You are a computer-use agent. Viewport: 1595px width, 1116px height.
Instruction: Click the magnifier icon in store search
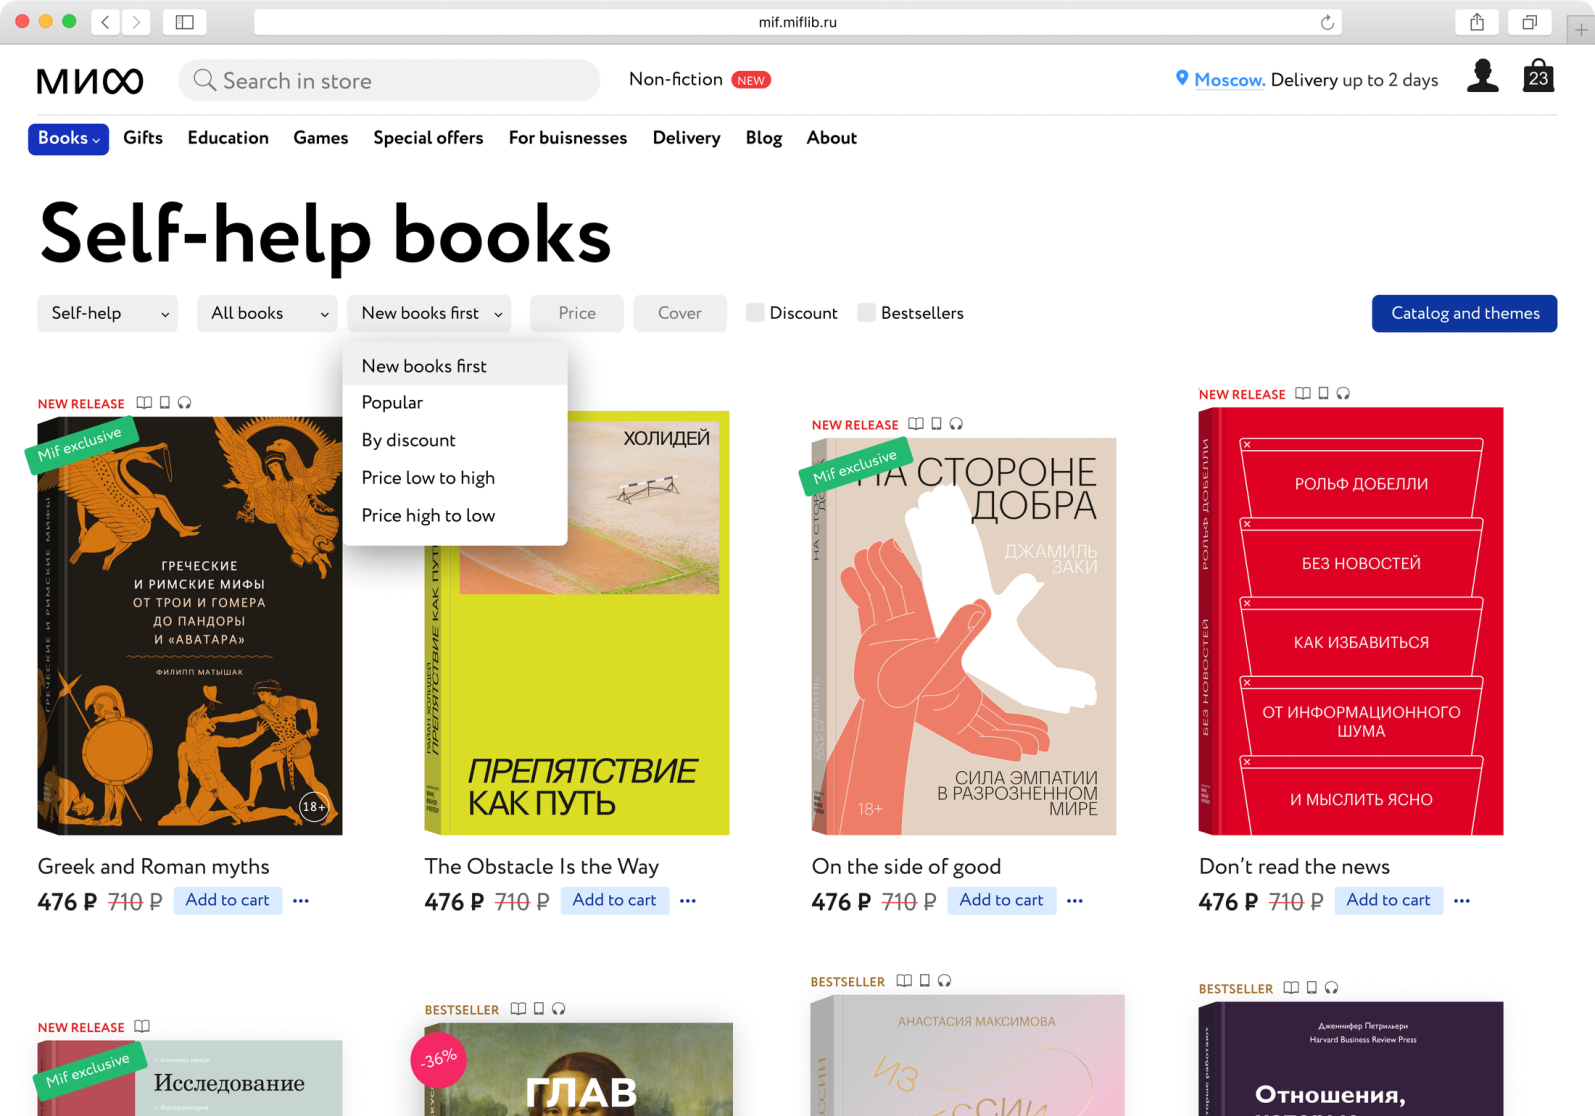[204, 80]
